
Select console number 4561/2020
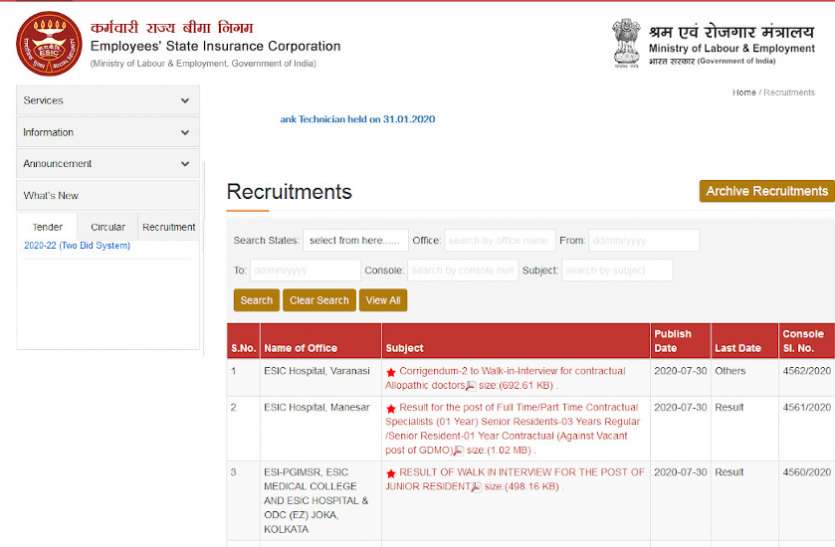[x=806, y=407]
